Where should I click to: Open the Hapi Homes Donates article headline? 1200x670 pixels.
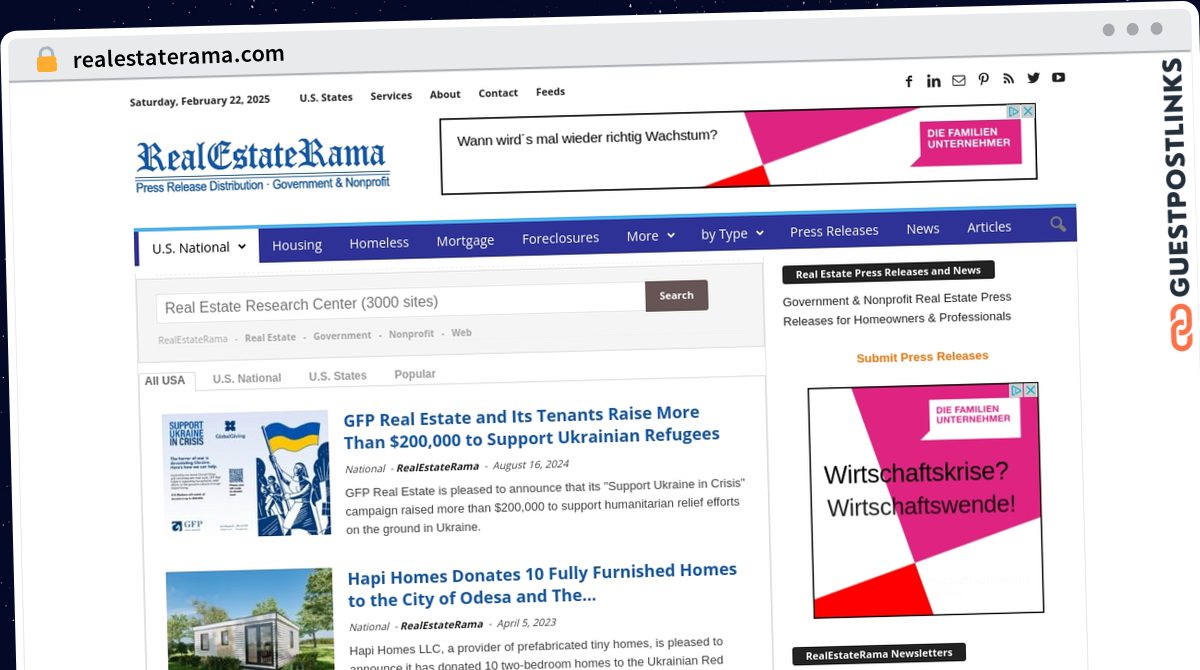coord(542,585)
